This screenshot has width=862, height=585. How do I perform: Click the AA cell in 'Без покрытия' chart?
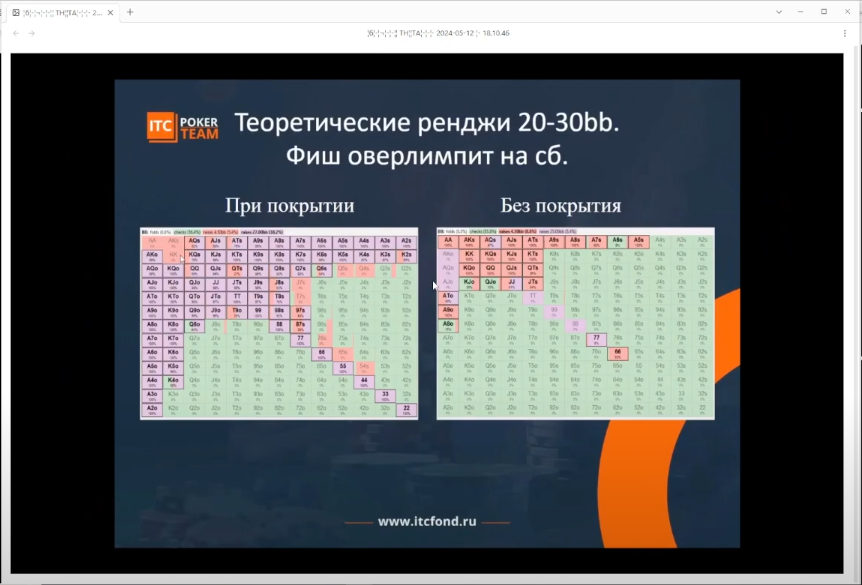pos(448,242)
